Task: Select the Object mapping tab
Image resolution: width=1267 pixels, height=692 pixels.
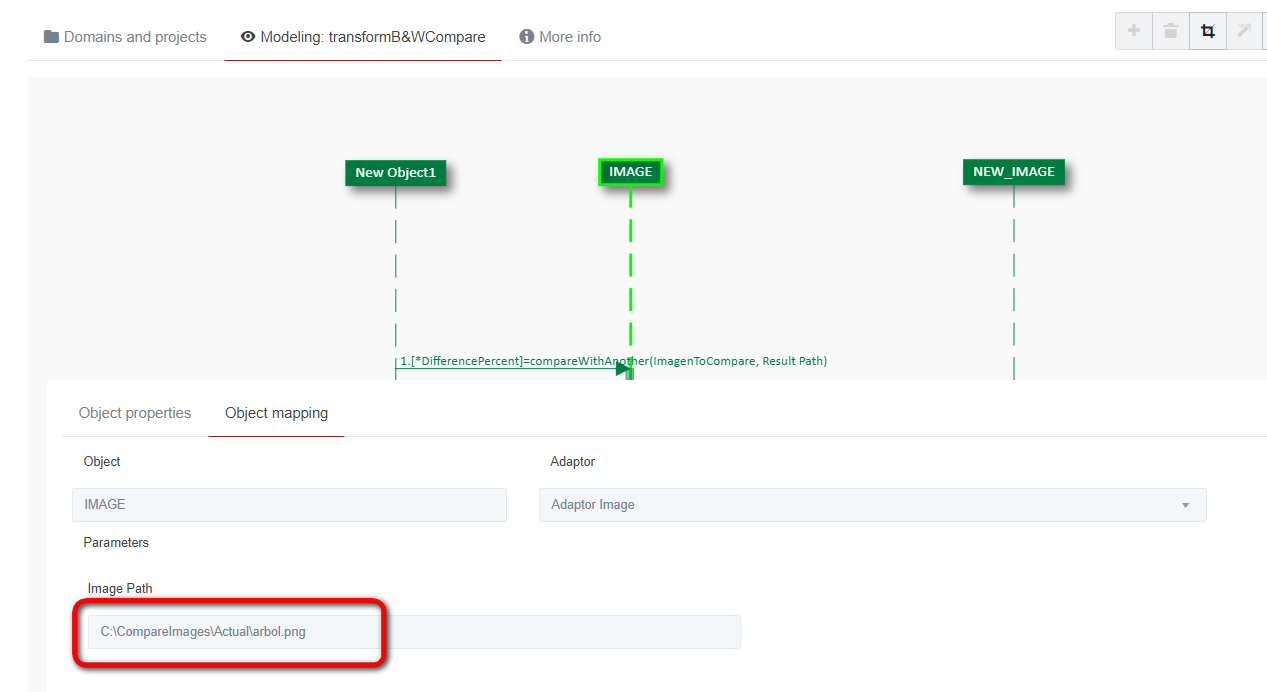Action: tap(276, 413)
